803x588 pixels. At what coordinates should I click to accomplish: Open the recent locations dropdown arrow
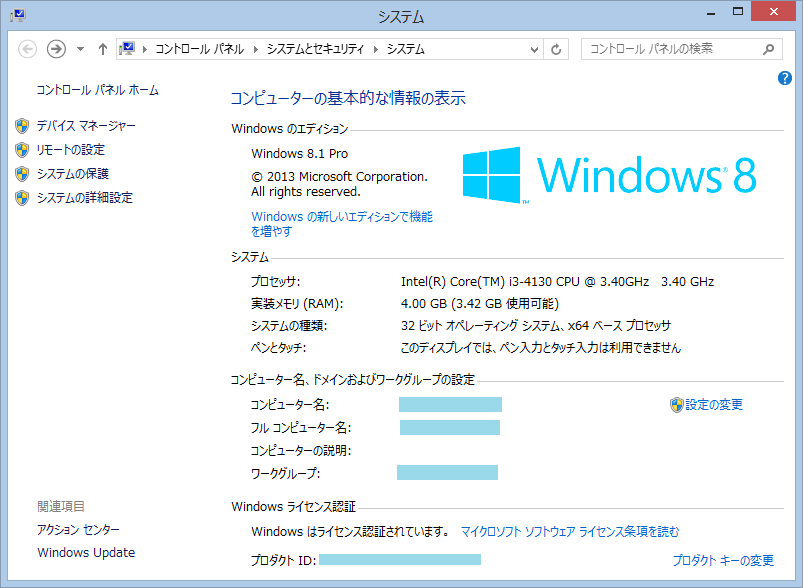tap(80, 49)
